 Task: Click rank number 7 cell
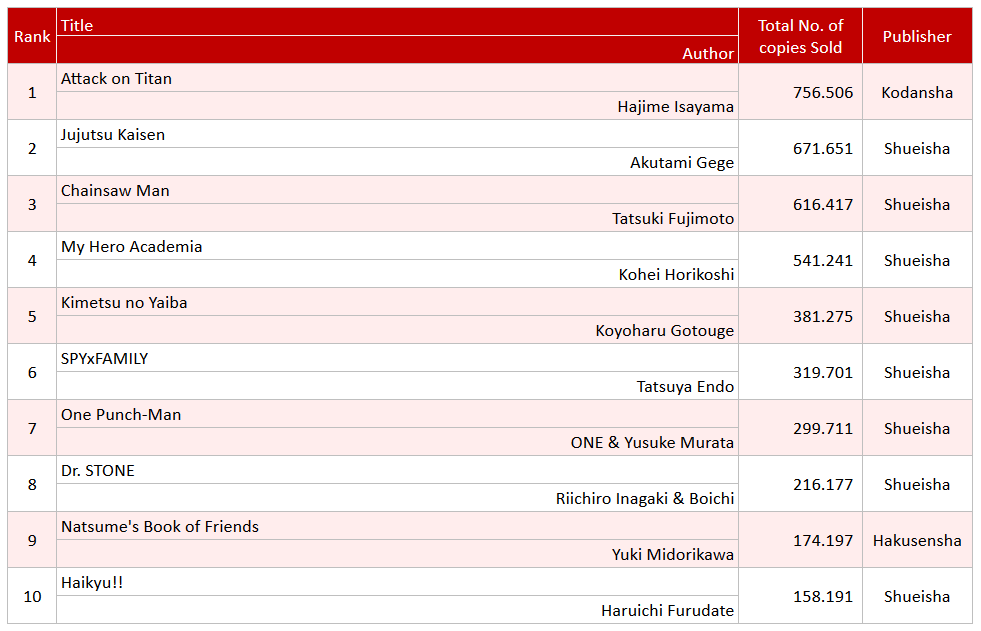tap(32, 428)
